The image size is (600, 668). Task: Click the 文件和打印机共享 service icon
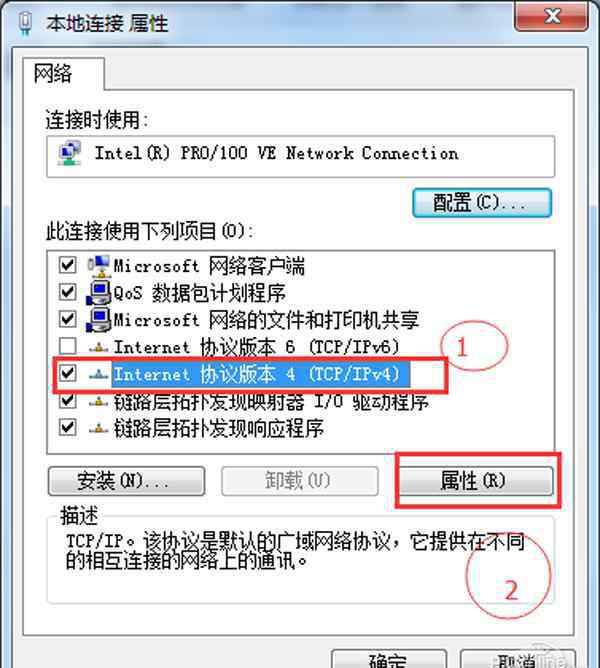point(99,320)
